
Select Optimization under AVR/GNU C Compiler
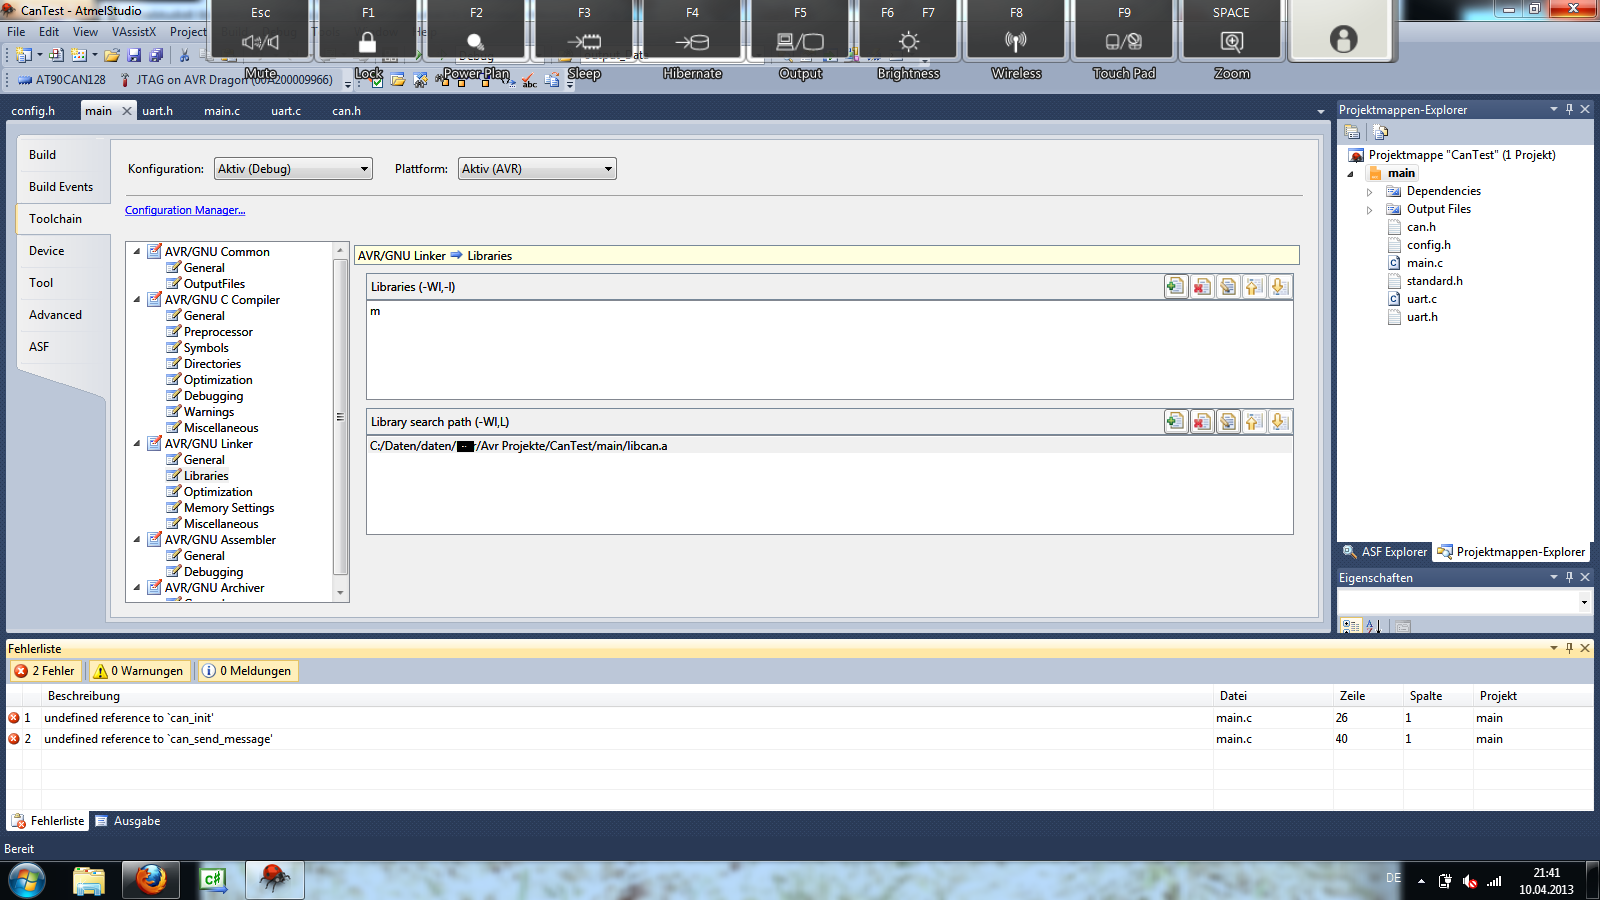click(x=218, y=380)
